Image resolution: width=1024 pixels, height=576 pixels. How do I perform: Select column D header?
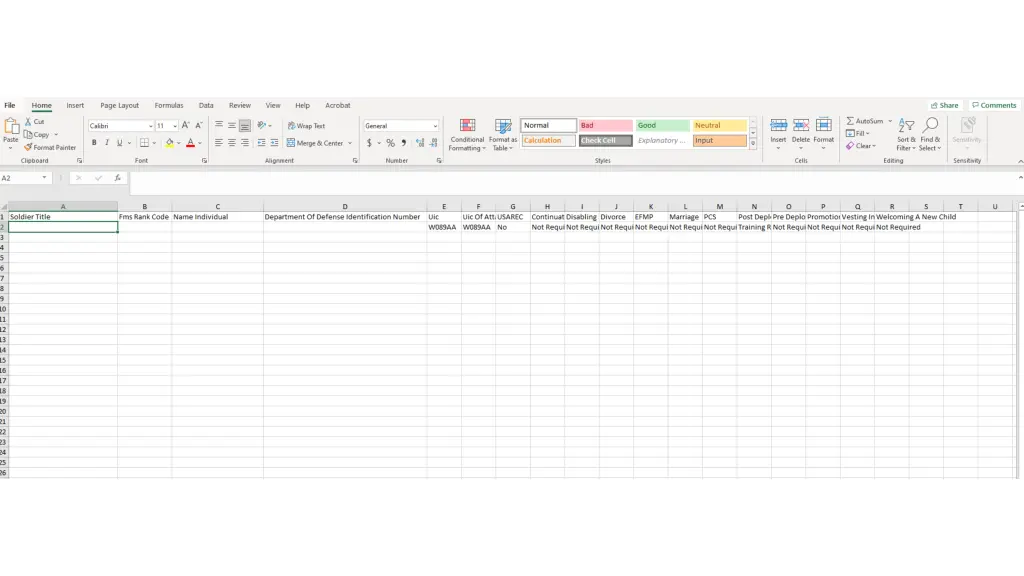tap(345, 206)
